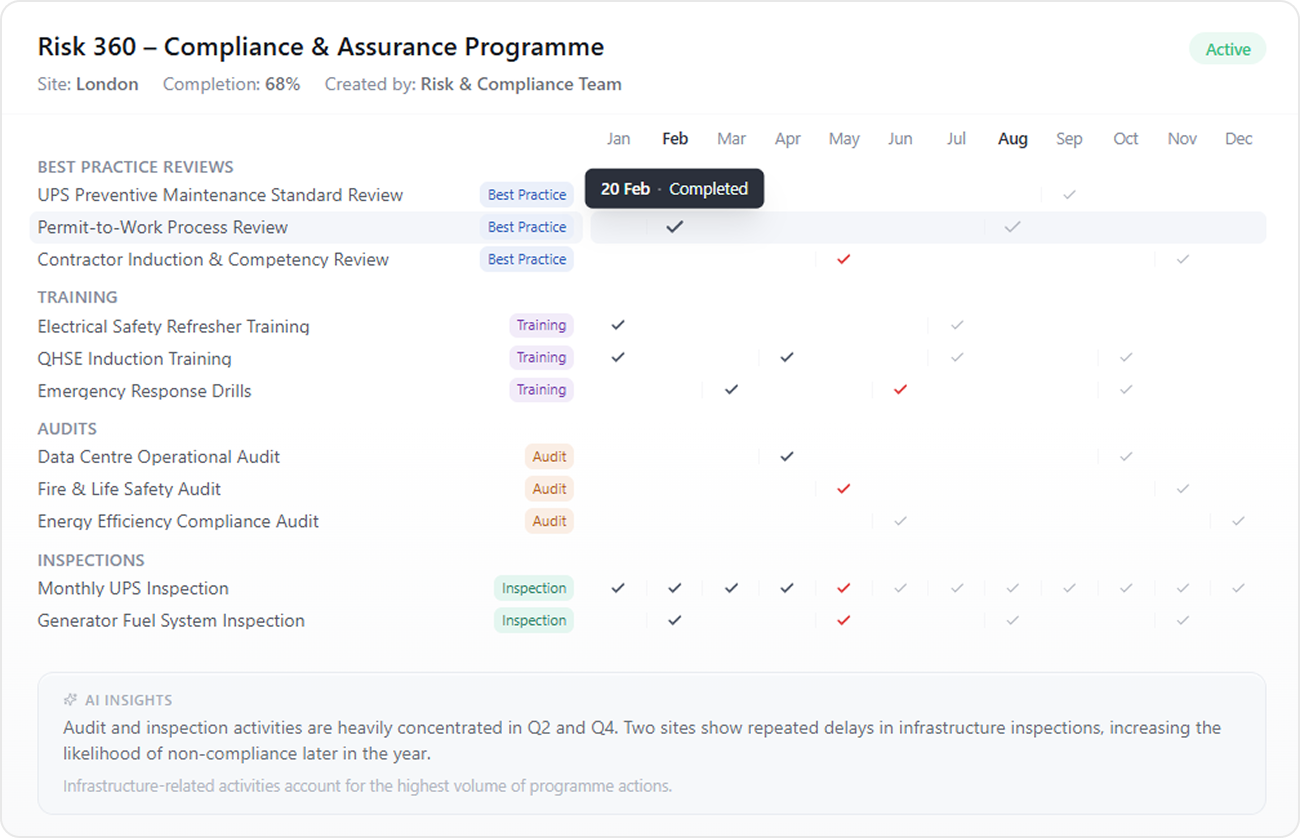Open June checkmark for Energy Efficiency Compliance Audit
This screenshot has width=1300, height=838.
pos(900,520)
